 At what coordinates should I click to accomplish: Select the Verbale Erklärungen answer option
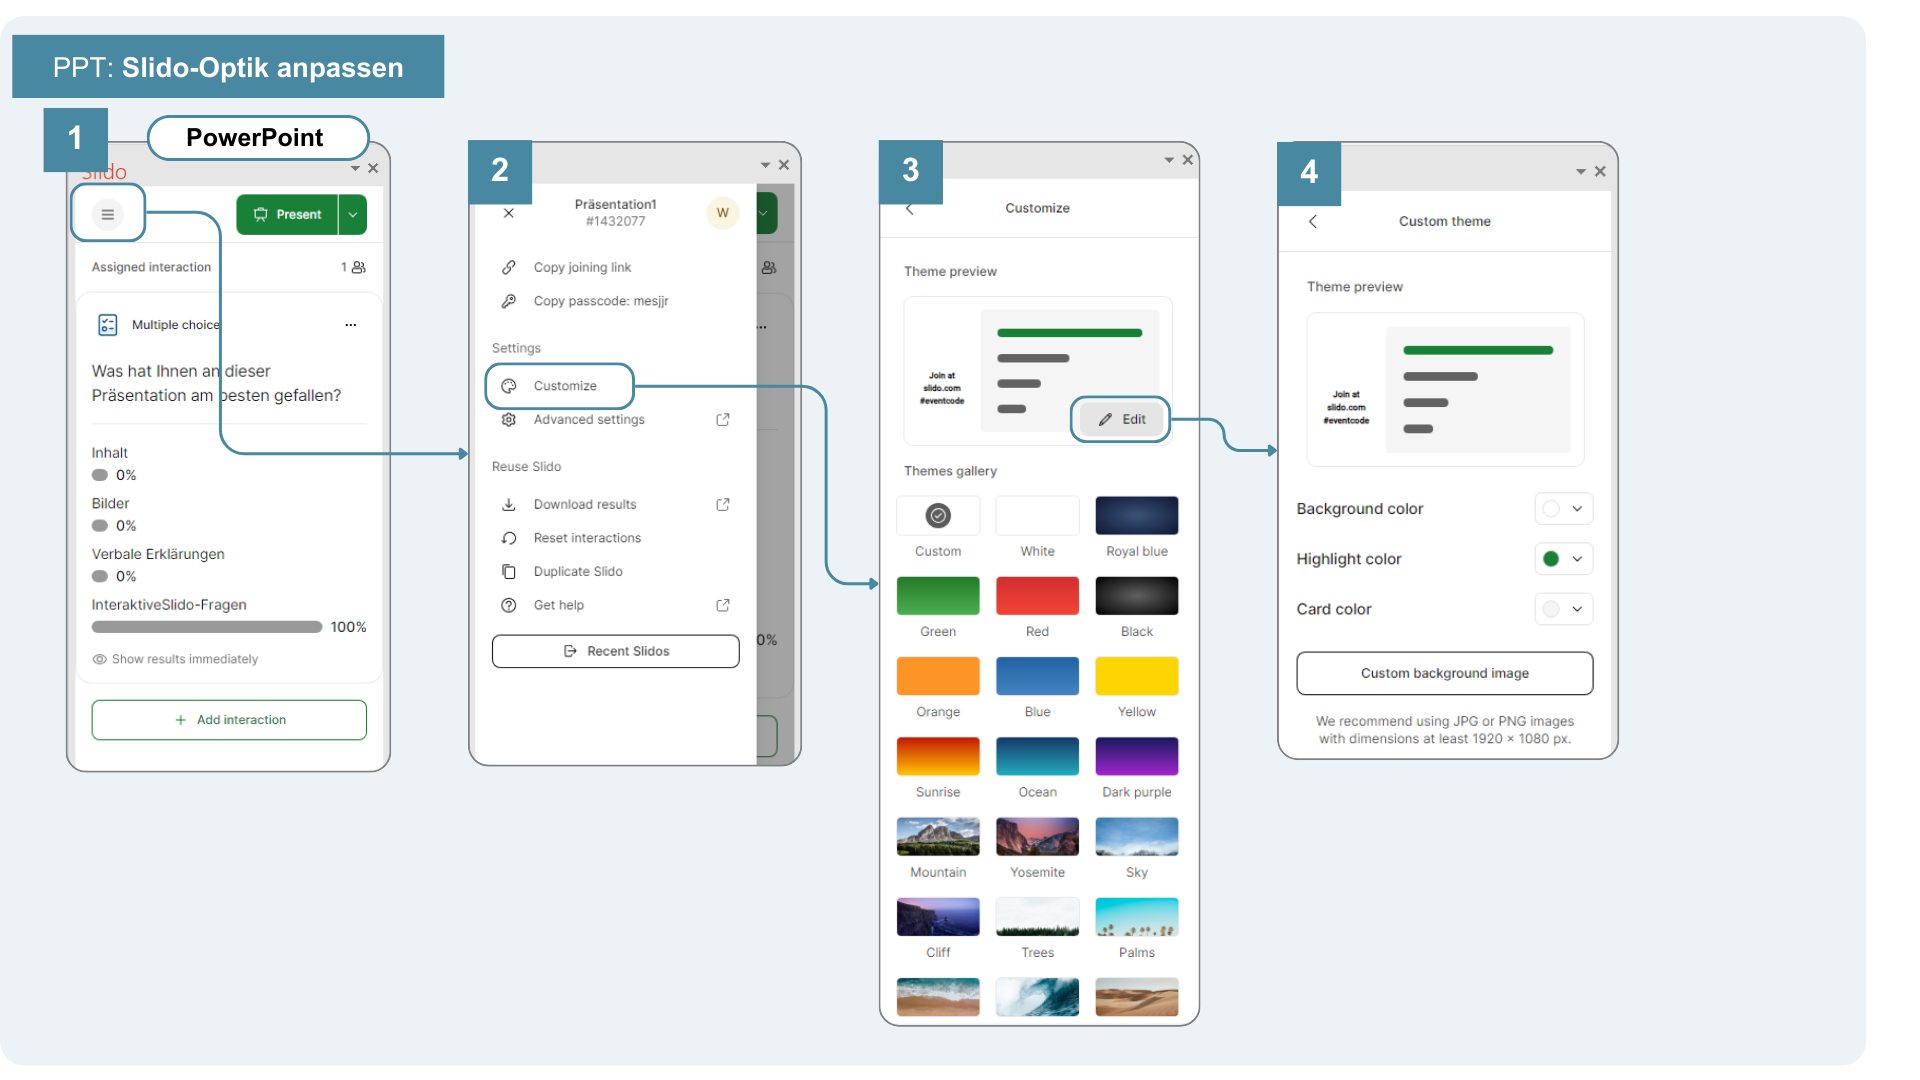point(158,554)
